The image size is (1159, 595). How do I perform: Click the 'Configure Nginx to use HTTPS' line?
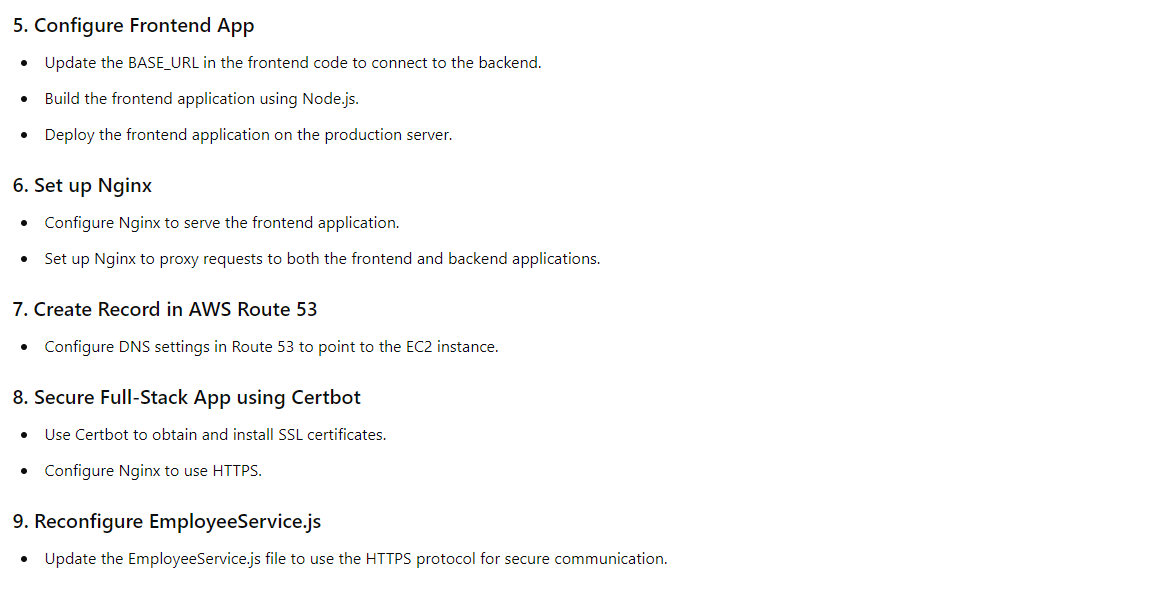[153, 471]
